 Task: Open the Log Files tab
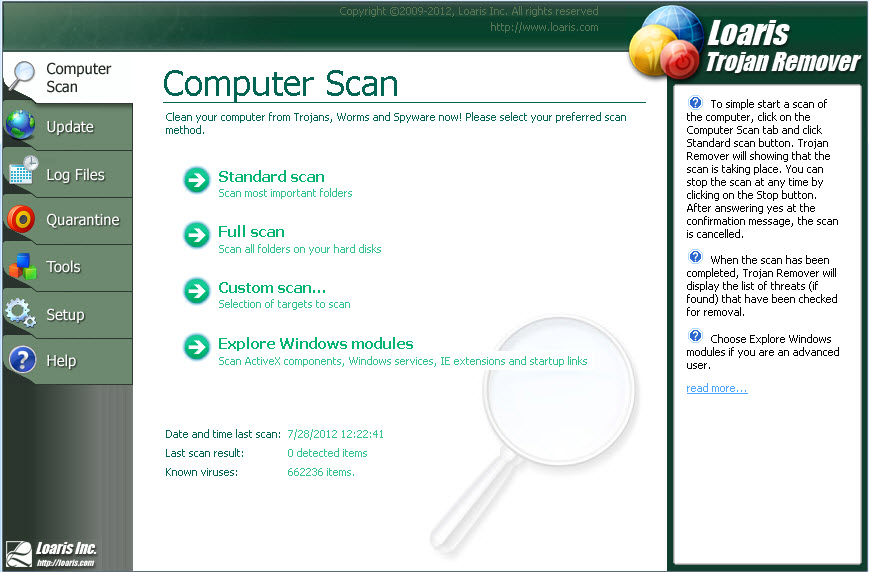[x=68, y=174]
